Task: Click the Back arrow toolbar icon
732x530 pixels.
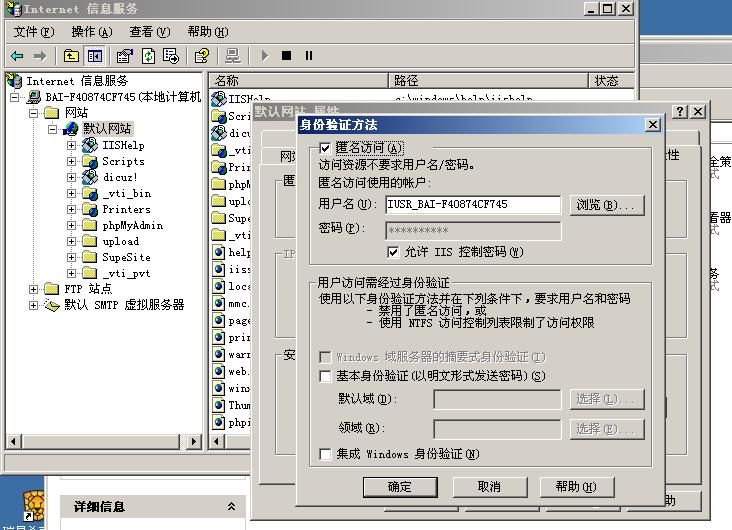Action: click(17, 56)
